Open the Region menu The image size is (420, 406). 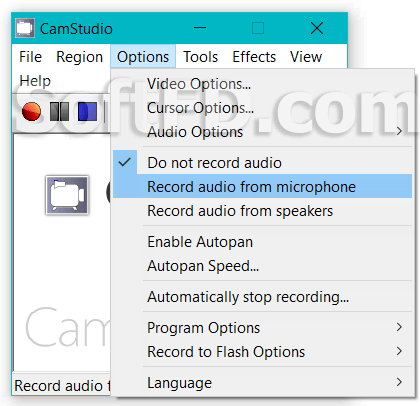pyautogui.click(x=80, y=57)
